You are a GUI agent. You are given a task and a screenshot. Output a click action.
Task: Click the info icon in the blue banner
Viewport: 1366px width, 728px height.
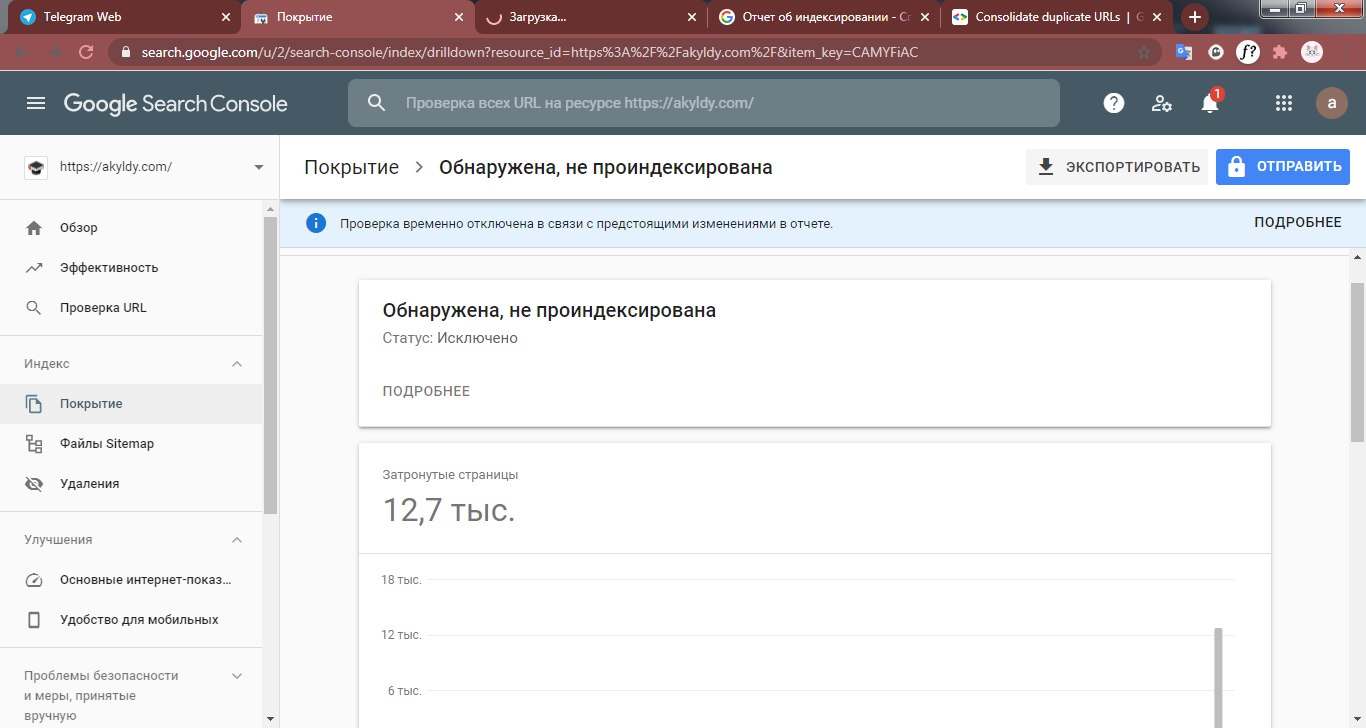[316, 223]
